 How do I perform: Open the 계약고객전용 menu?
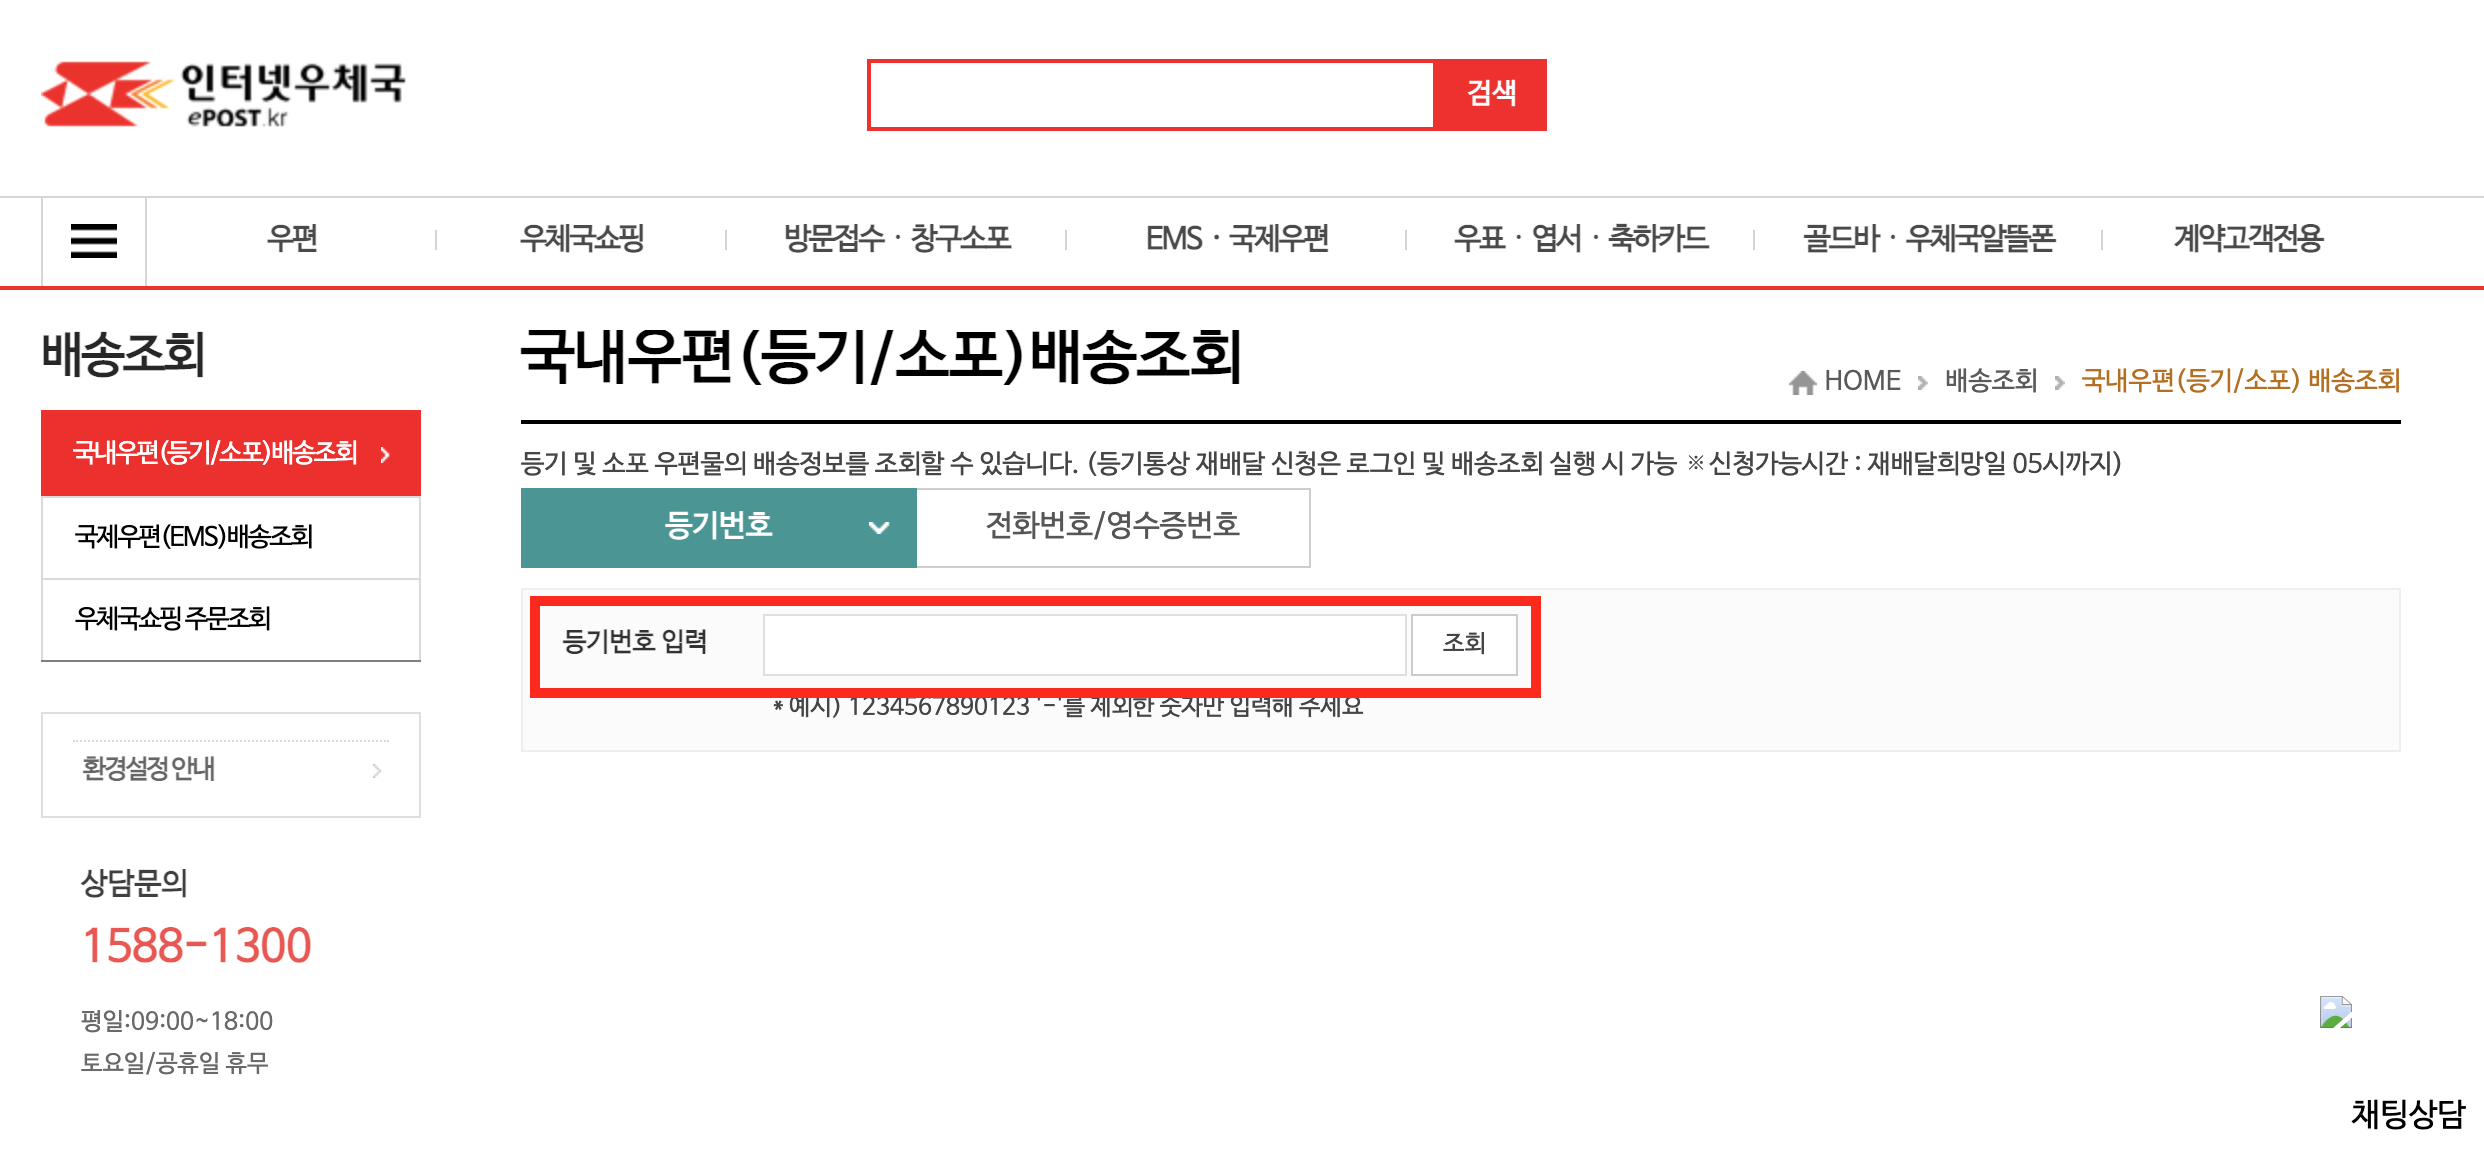click(x=2247, y=239)
